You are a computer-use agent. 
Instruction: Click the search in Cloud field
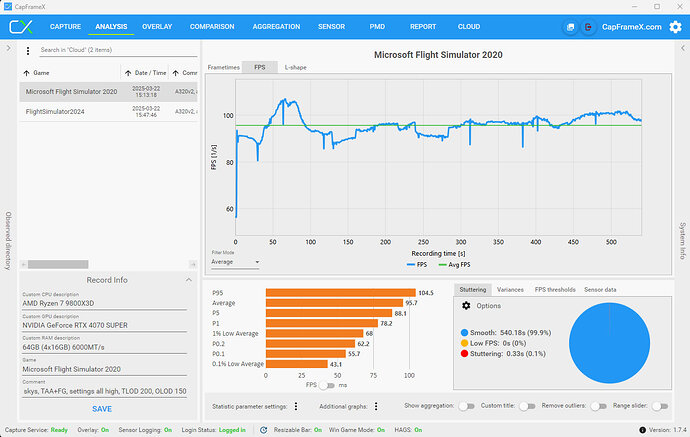pos(118,50)
